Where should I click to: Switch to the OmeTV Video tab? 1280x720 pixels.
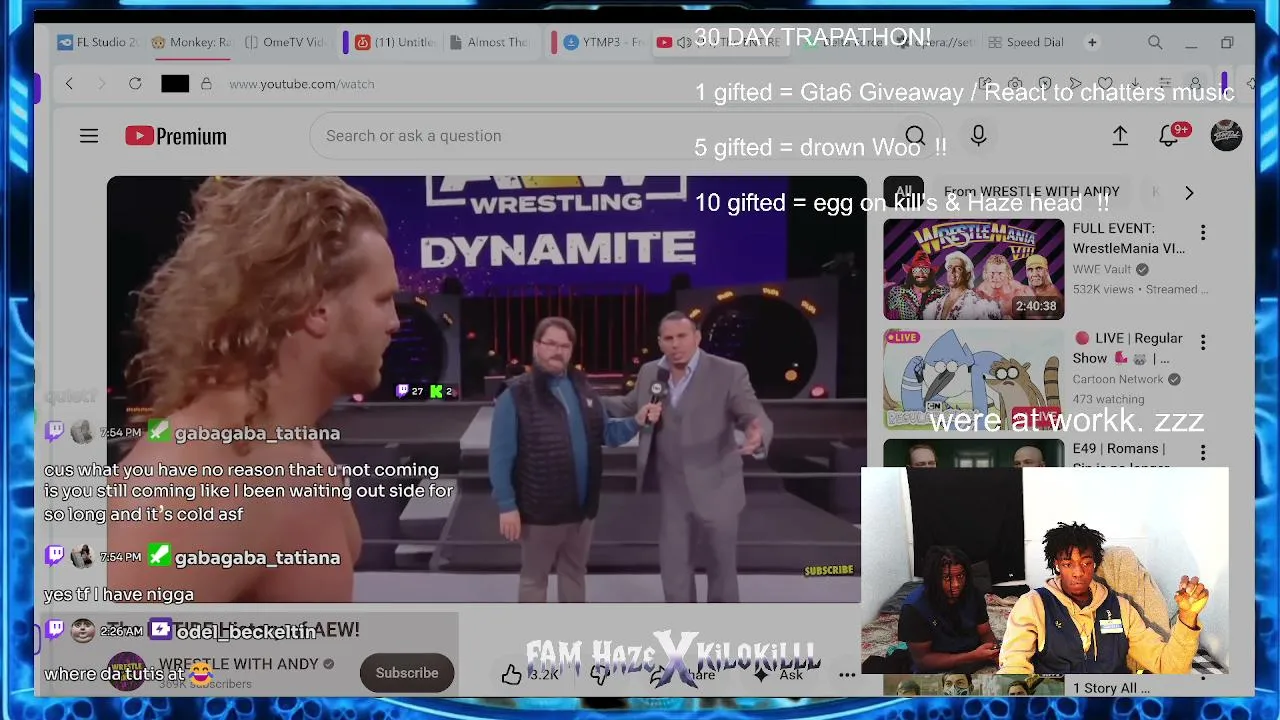coord(285,43)
